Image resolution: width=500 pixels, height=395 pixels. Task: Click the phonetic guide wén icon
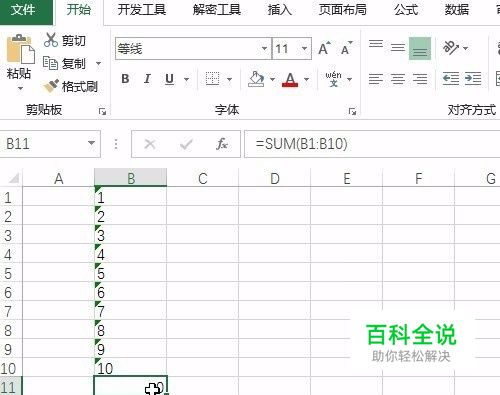334,79
